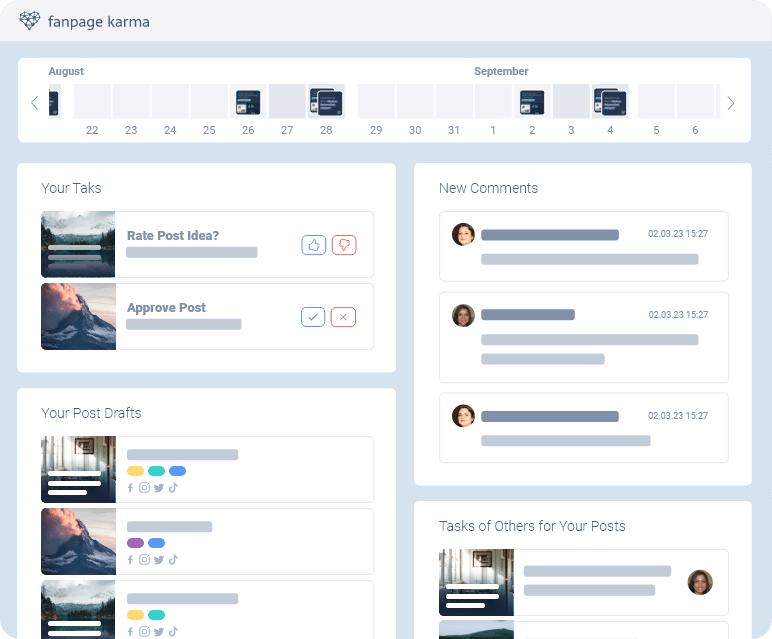772x639 pixels.
Task: Click Twitter icon on the second post draft
Action: tap(158, 560)
